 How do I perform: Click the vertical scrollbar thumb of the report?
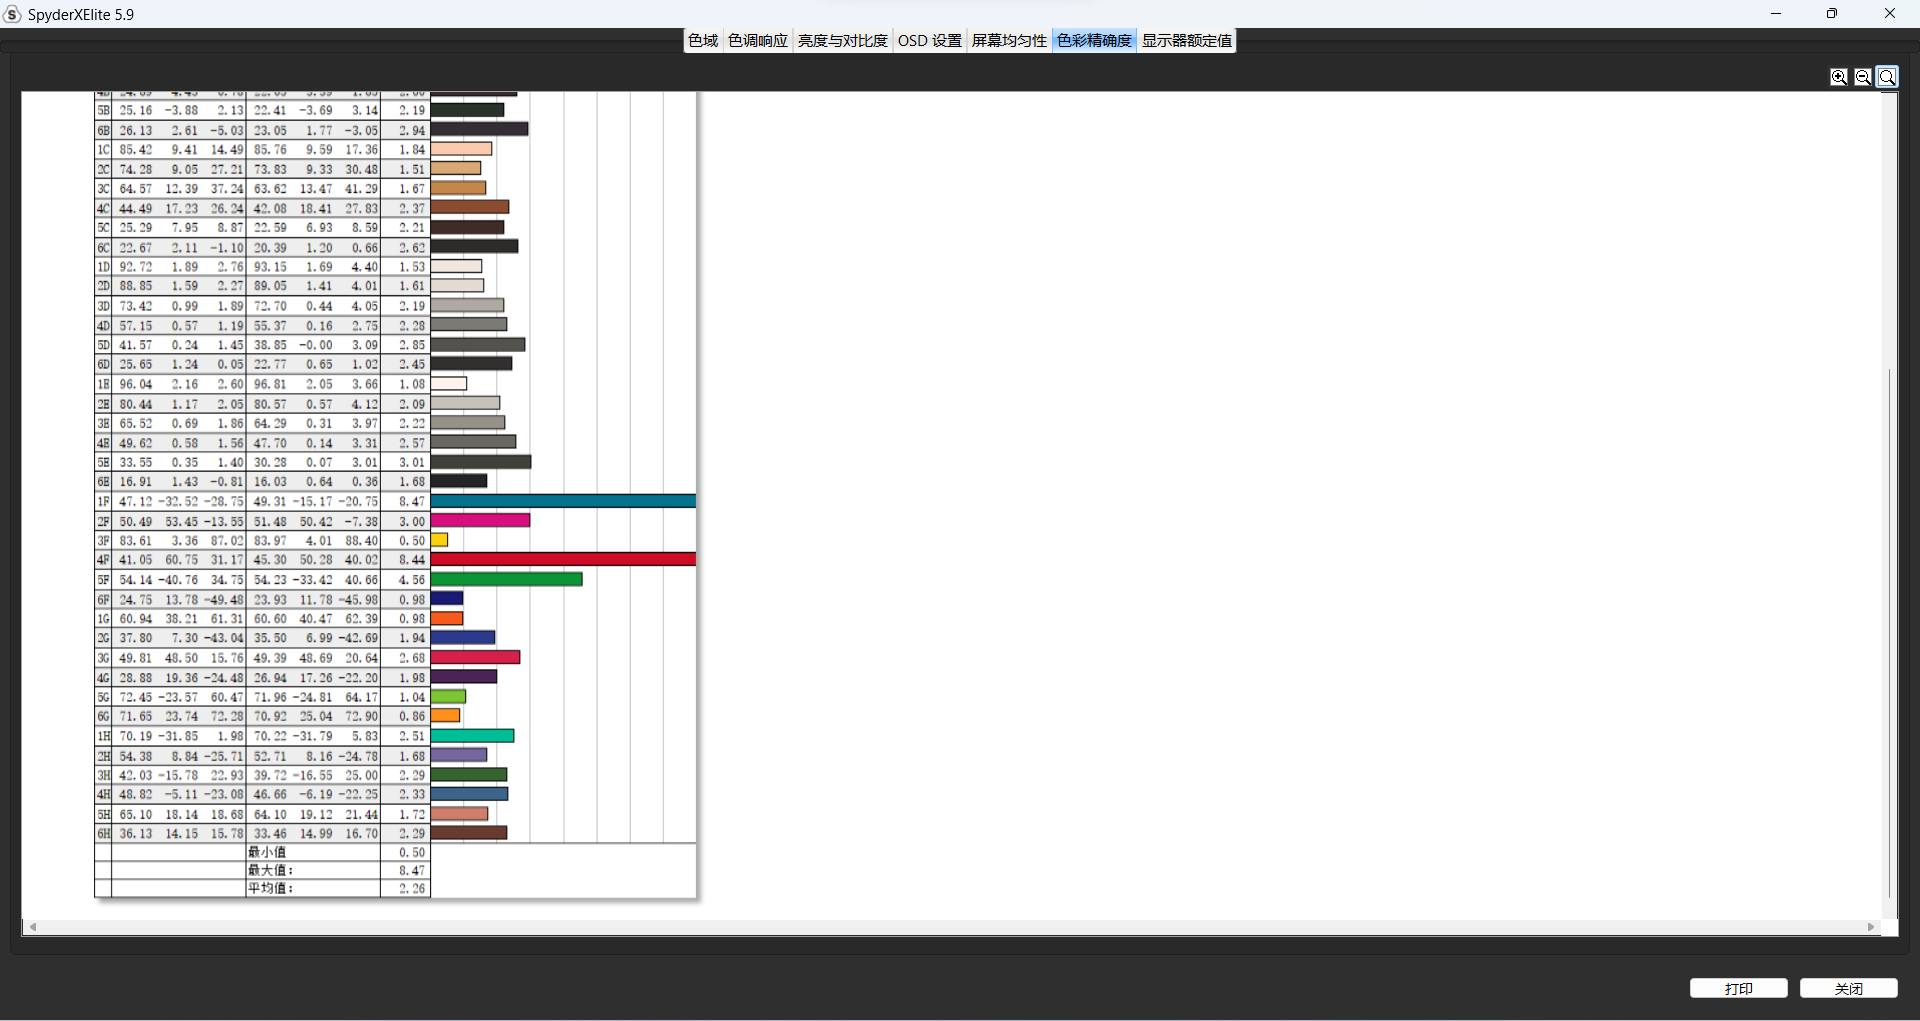1889,630
